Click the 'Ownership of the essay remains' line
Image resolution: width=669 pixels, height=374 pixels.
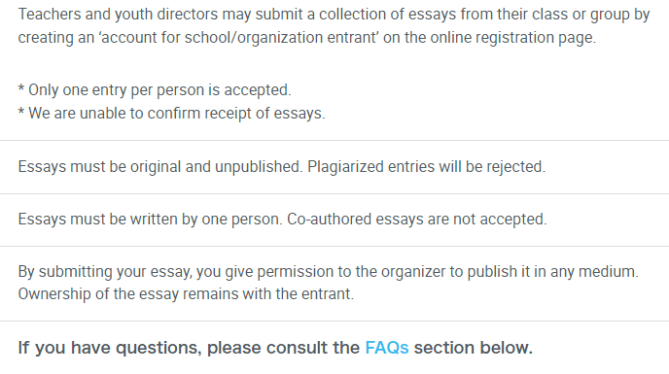(x=186, y=294)
